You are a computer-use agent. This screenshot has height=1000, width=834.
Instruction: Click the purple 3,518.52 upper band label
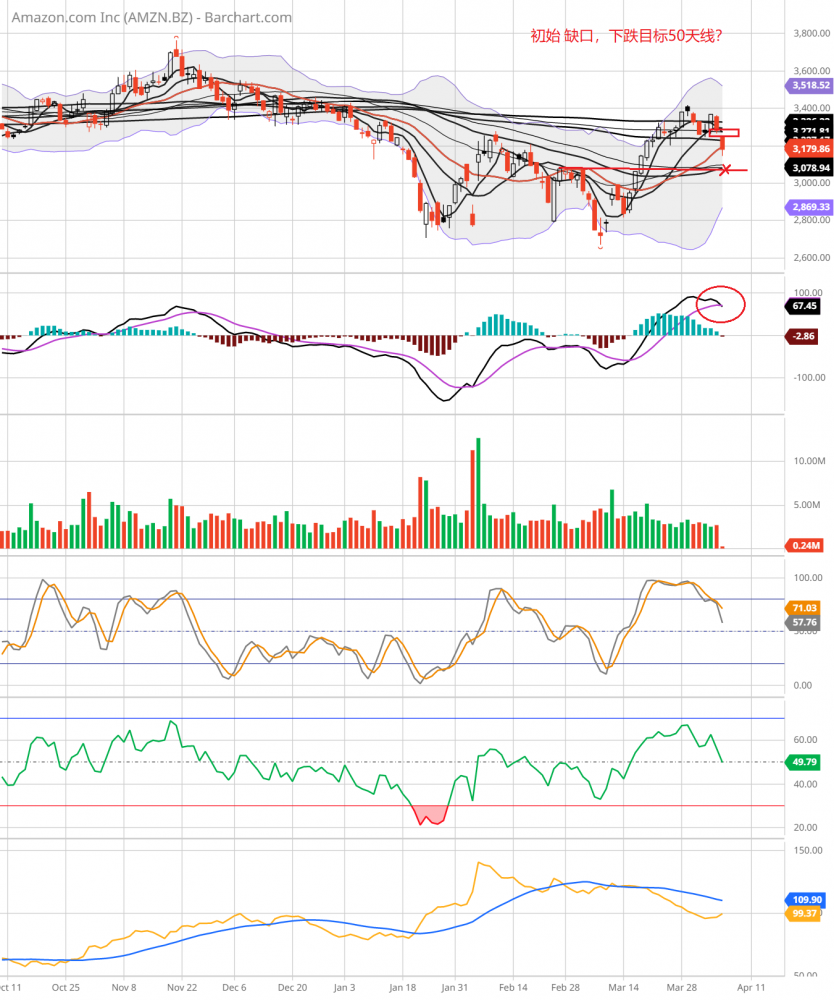[804, 86]
